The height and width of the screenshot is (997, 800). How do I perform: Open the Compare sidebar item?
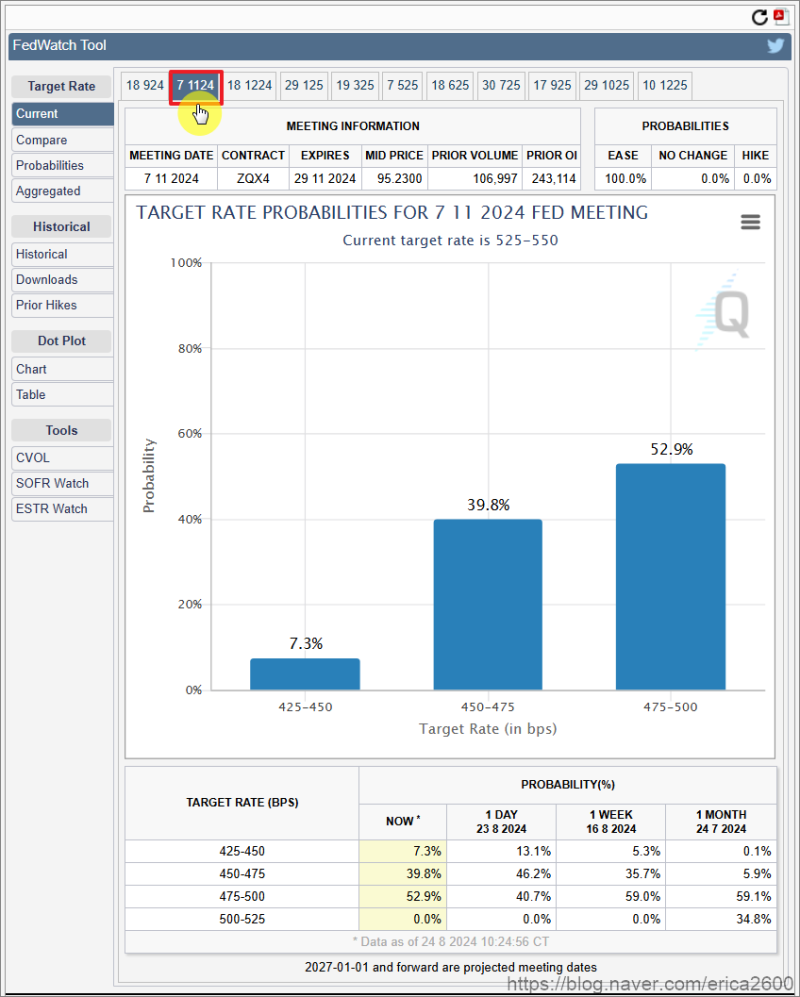pyautogui.click(x=62, y=140)
